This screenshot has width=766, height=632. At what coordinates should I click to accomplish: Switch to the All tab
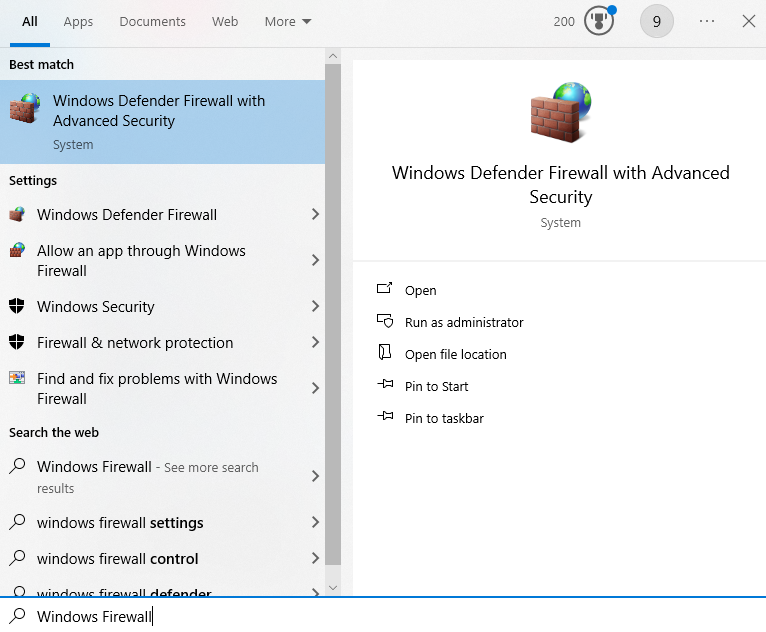point(30,21)
